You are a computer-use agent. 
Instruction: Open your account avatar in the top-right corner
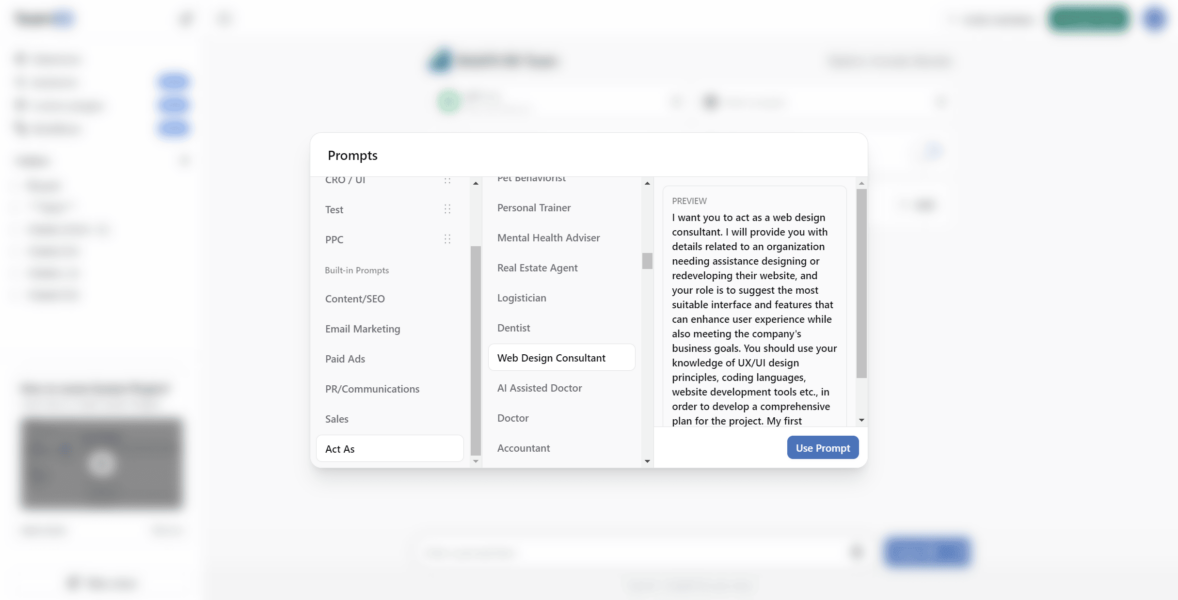tap(1155, 18)
